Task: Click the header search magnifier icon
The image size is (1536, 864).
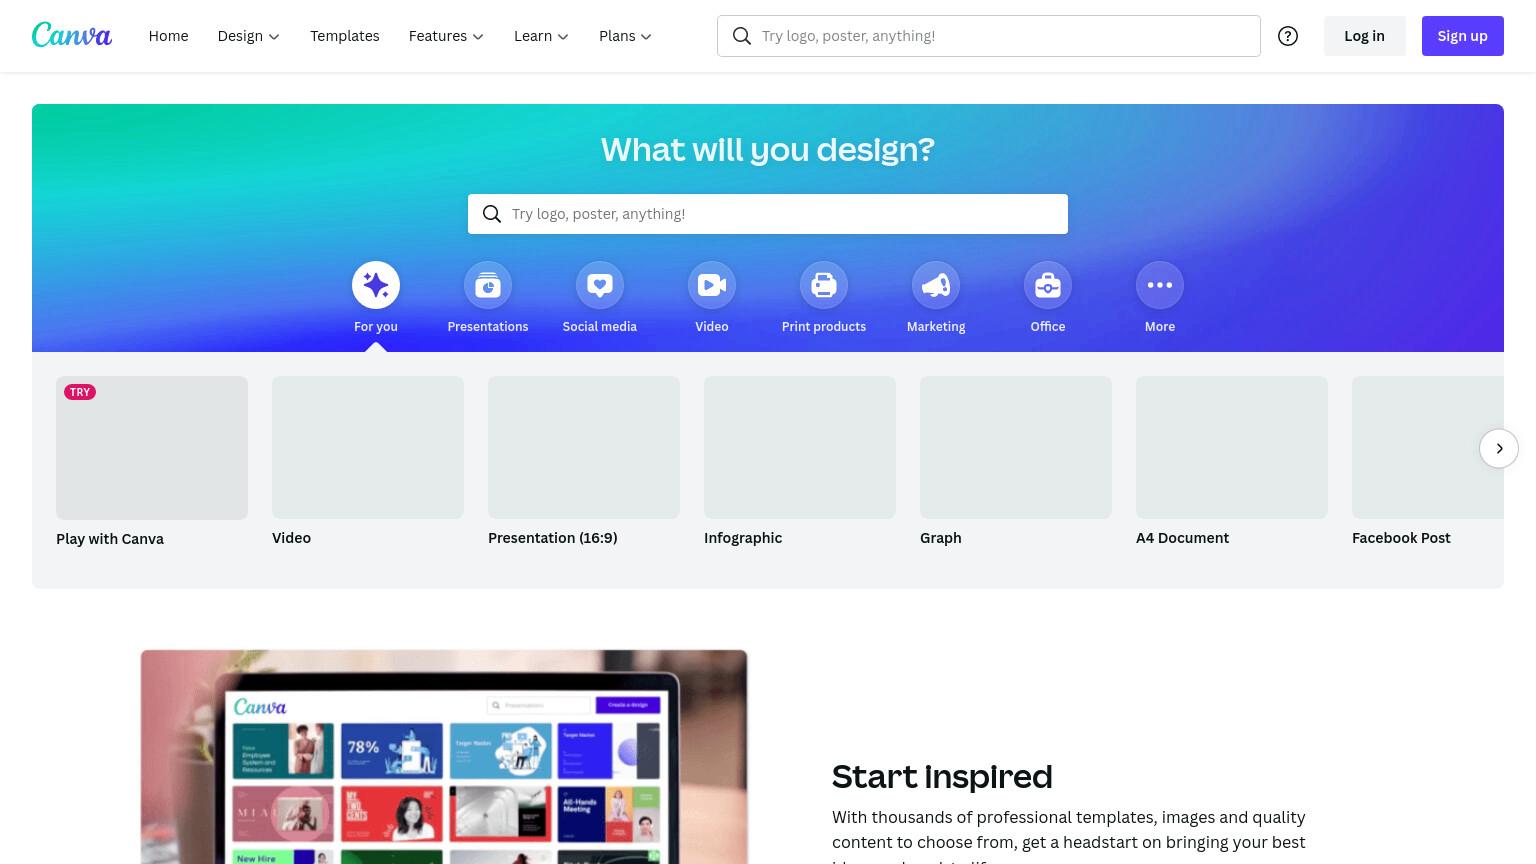Action: tap(742, 36)
